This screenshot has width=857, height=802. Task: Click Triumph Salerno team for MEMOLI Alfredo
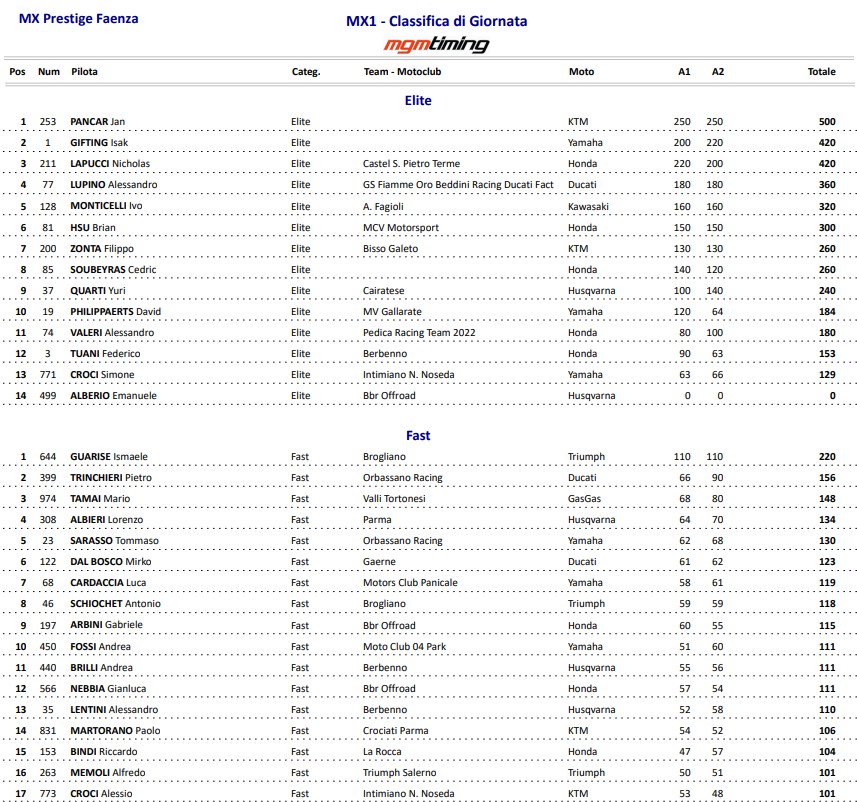coord(400,772)
